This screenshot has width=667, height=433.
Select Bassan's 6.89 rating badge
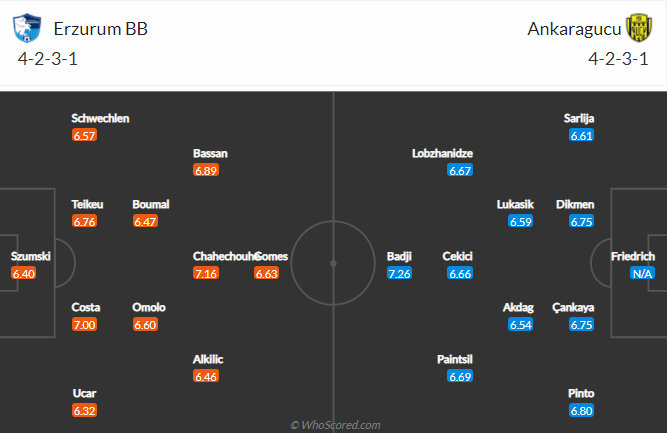pyautogui.click(x=206, y=171)
